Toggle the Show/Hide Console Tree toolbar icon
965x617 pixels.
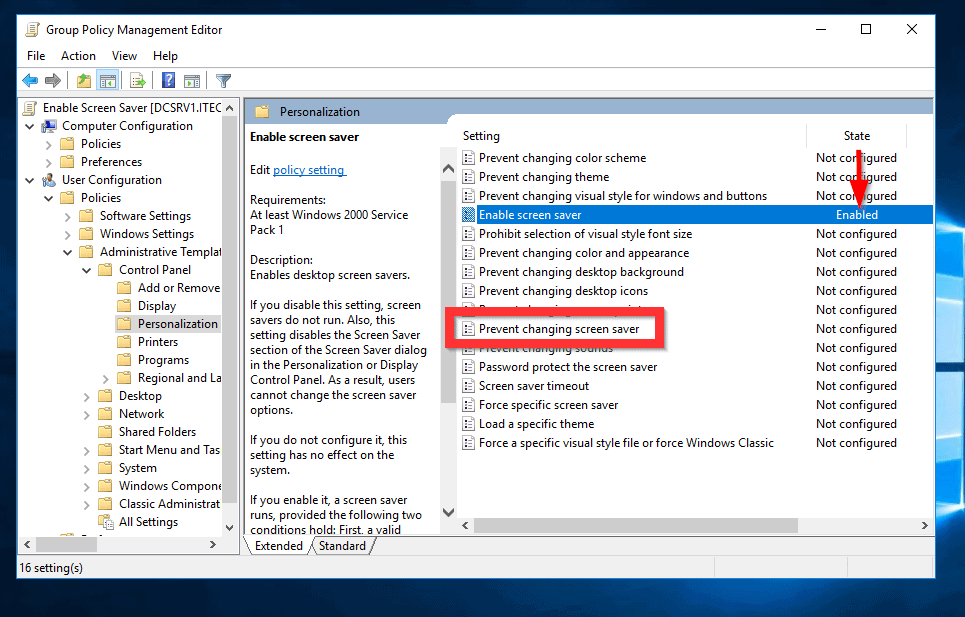point(108,80)
